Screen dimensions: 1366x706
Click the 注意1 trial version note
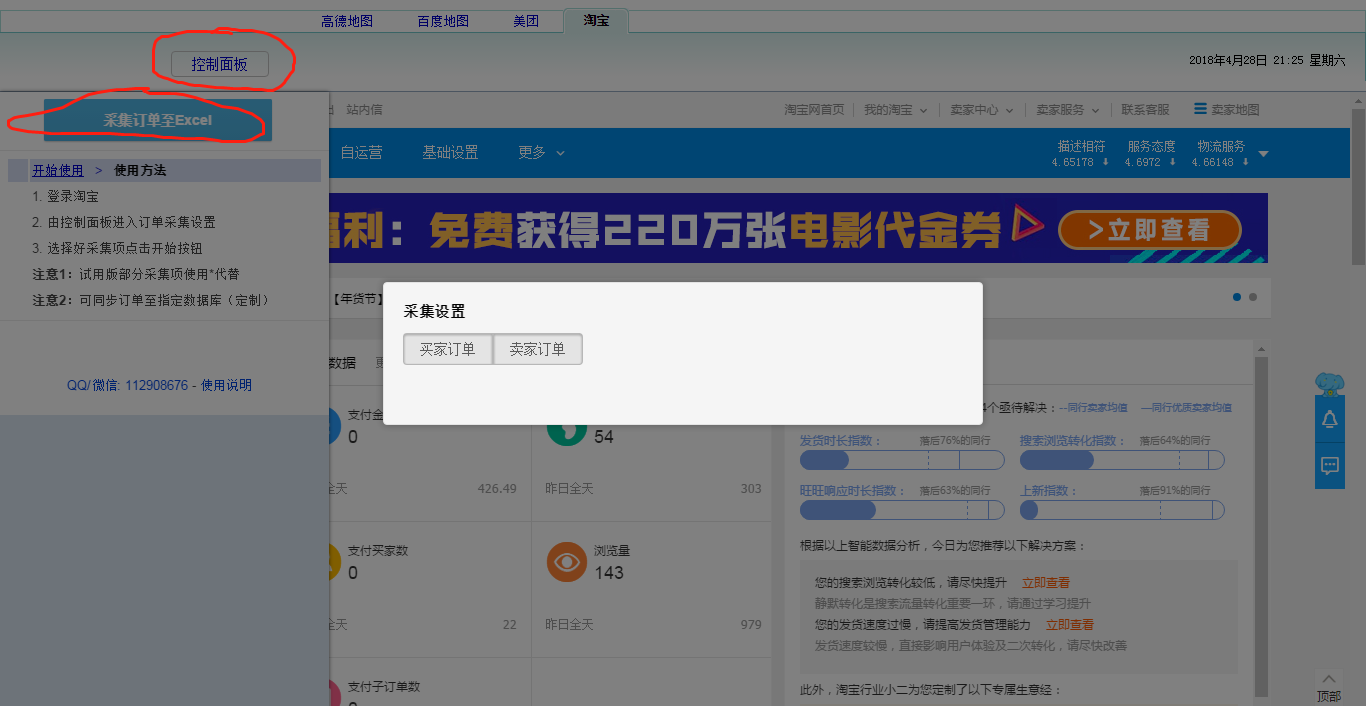click(x=136, y=274)
